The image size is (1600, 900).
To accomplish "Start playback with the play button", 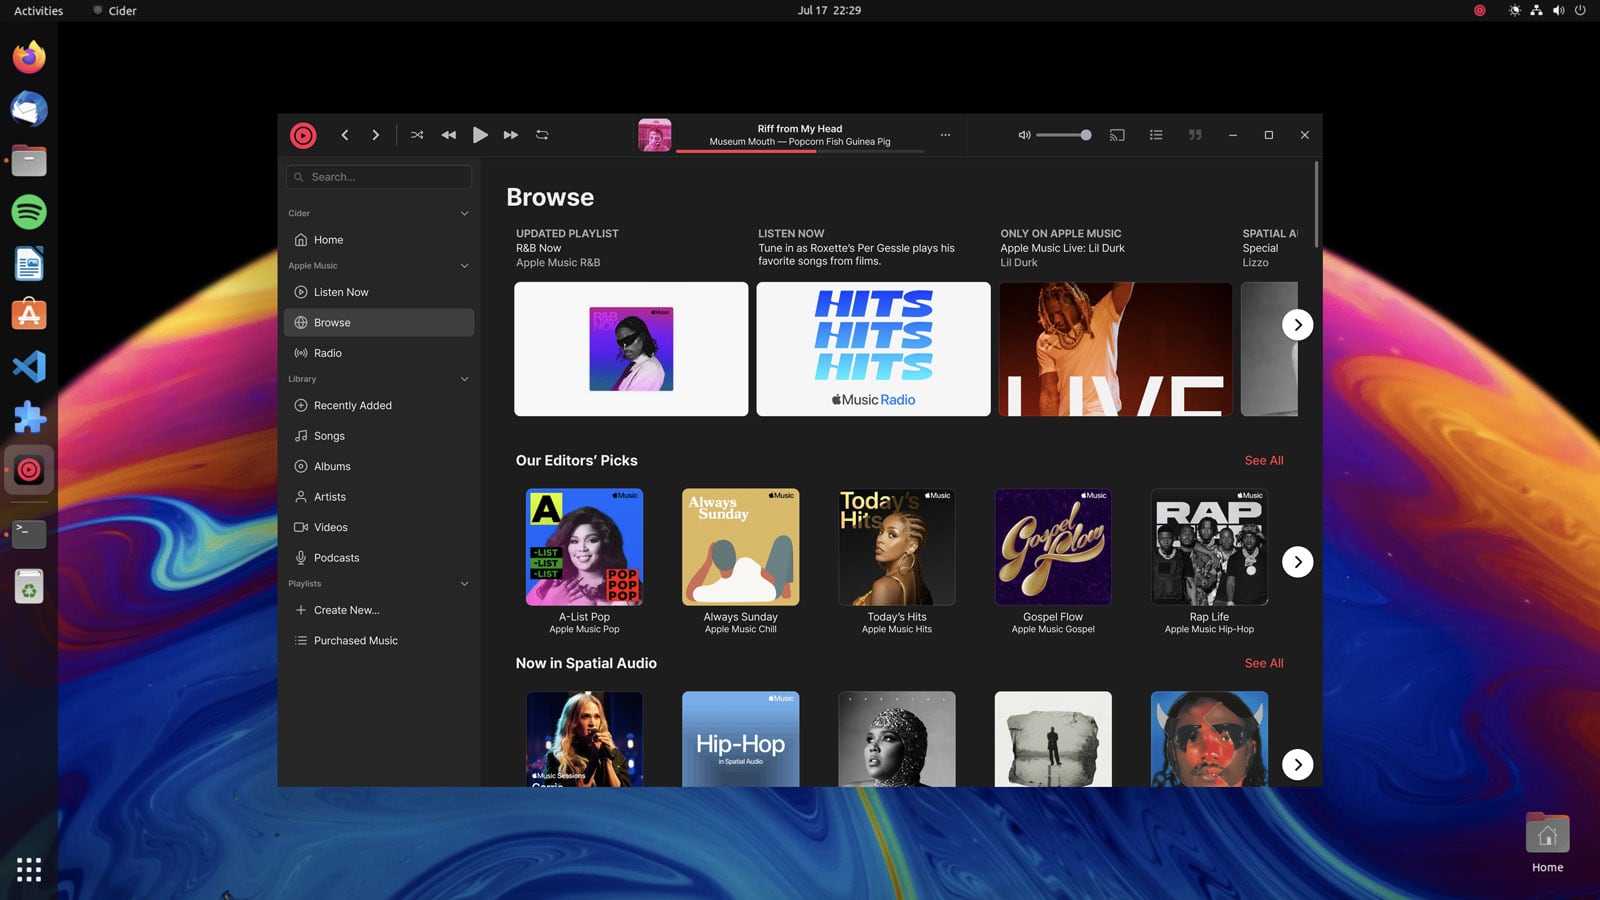I will [x=480, y=135].
